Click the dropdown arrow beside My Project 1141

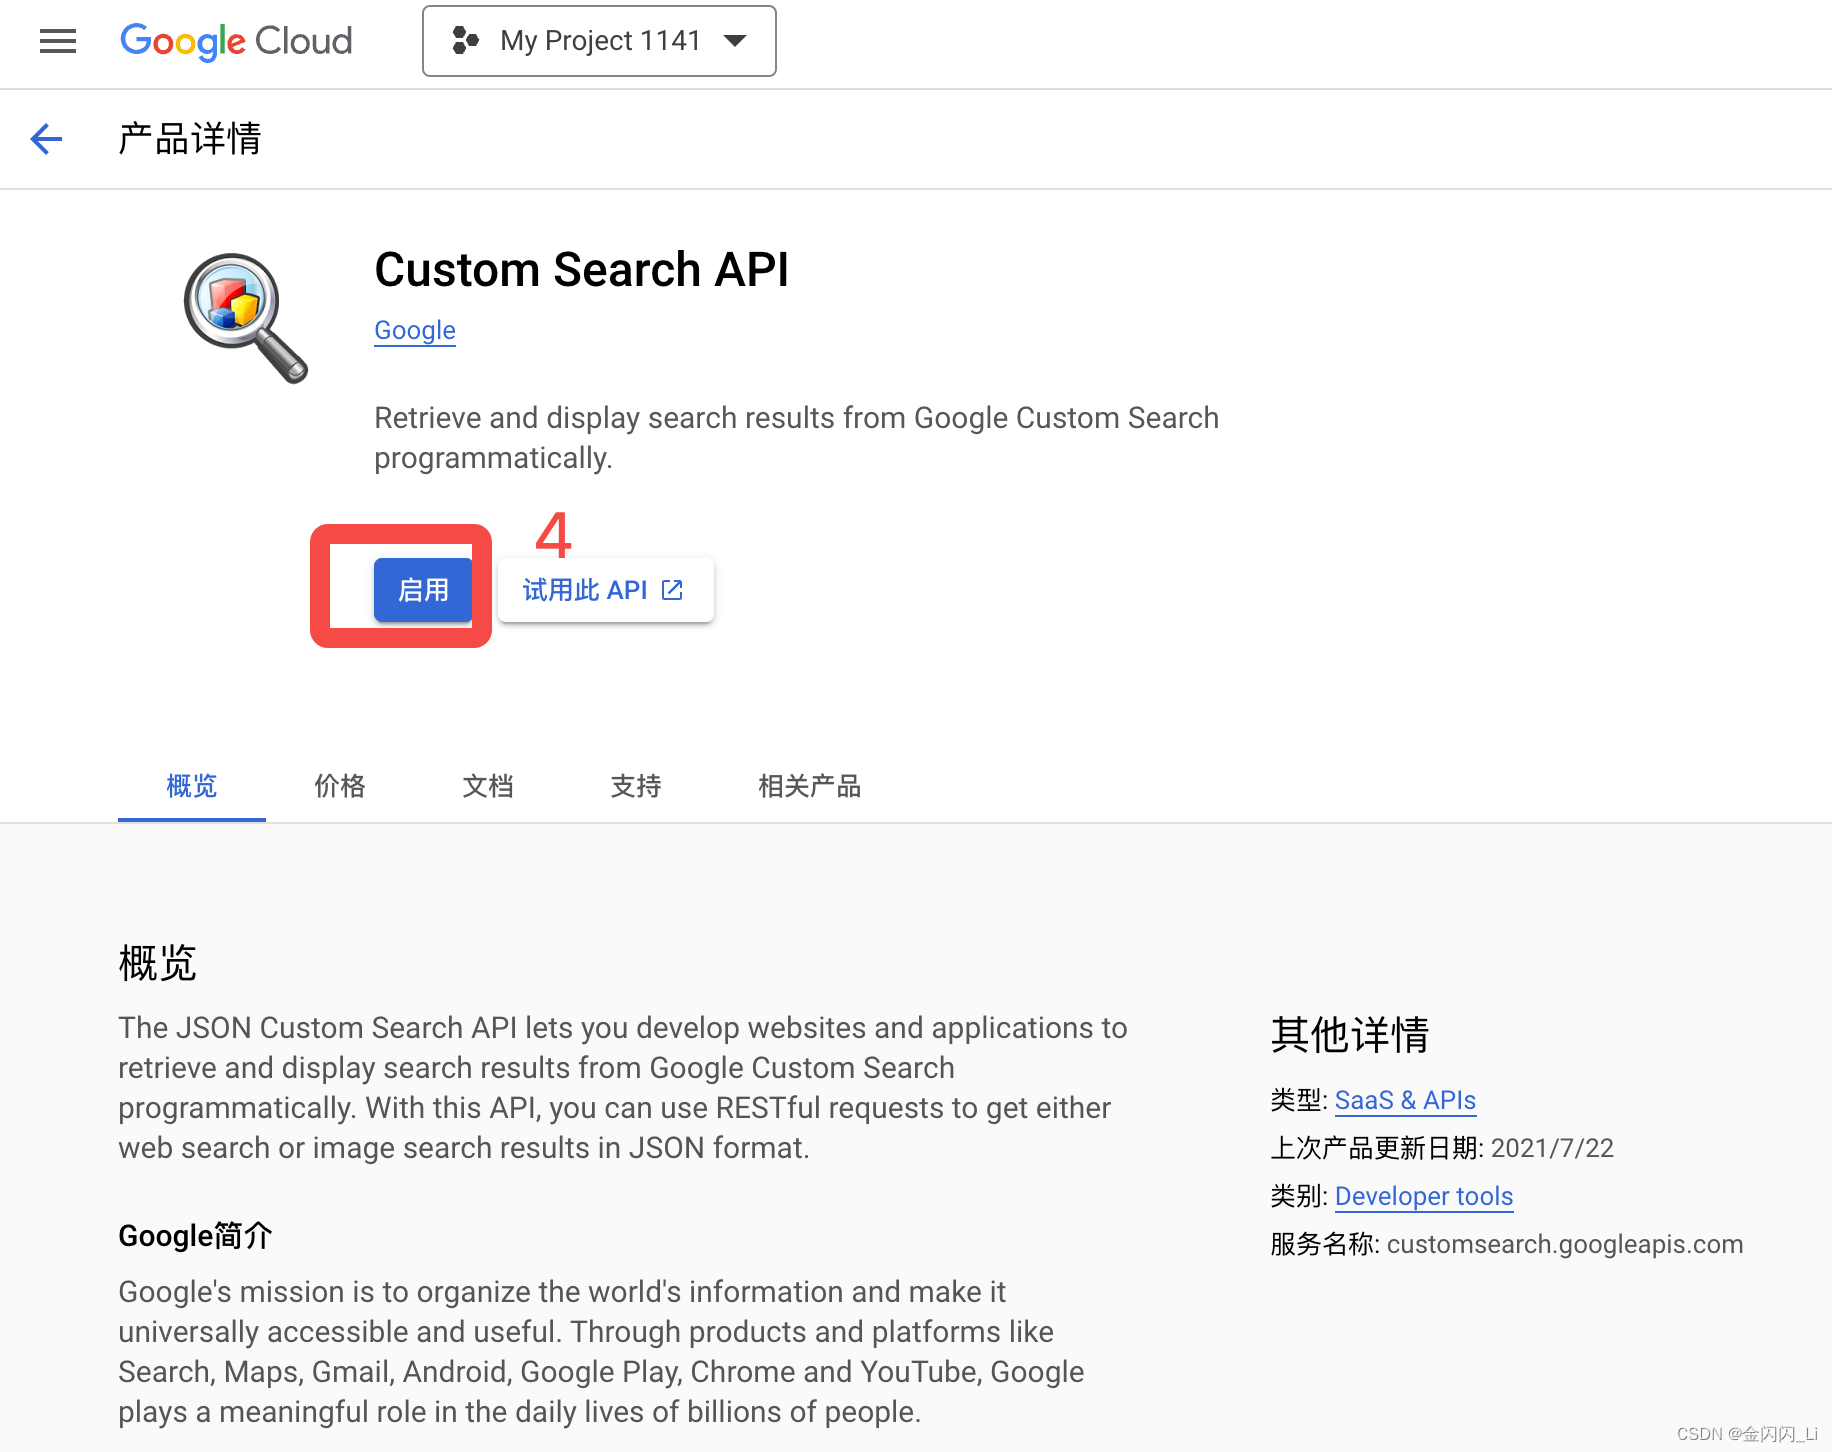pyautogui.click(x=735, y=41)
